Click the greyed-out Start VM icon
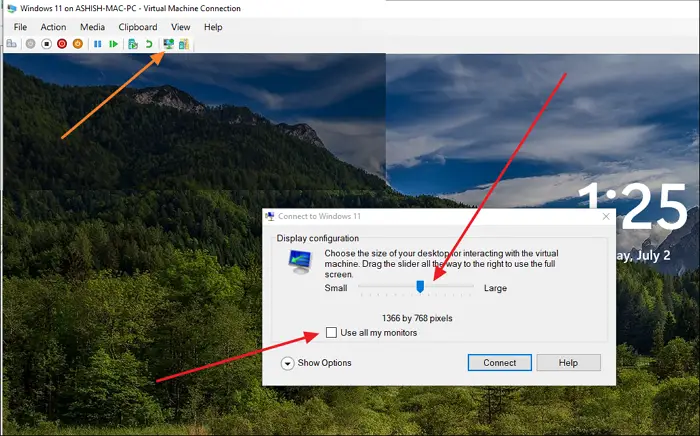Image resolution: width=700 pixels, height=436 pixels. tap(30, 44)
